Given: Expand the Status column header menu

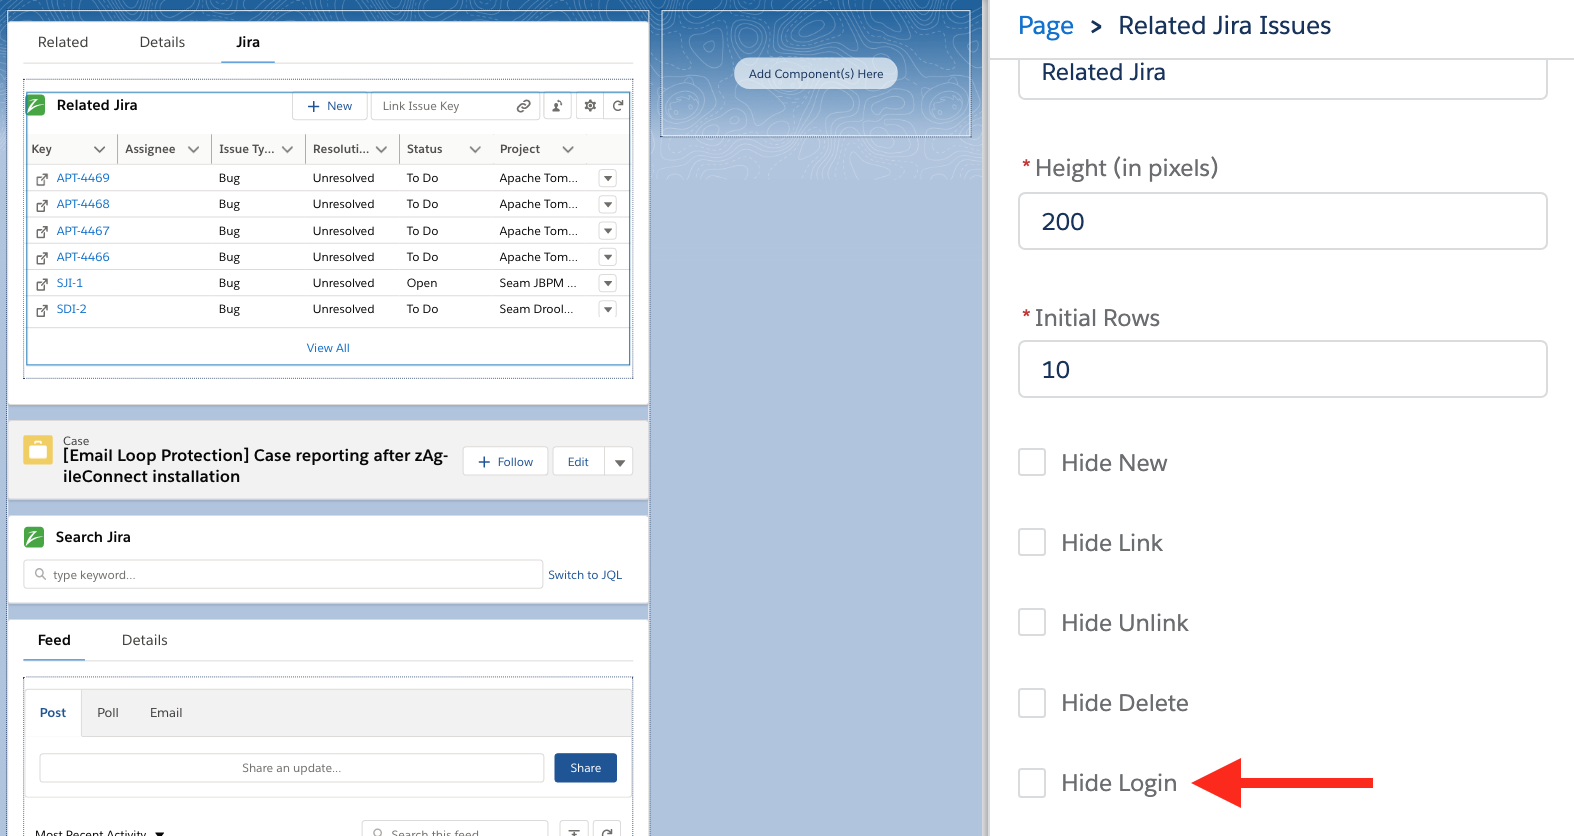Looking at the screenshot, I should (x=475, y=149).
